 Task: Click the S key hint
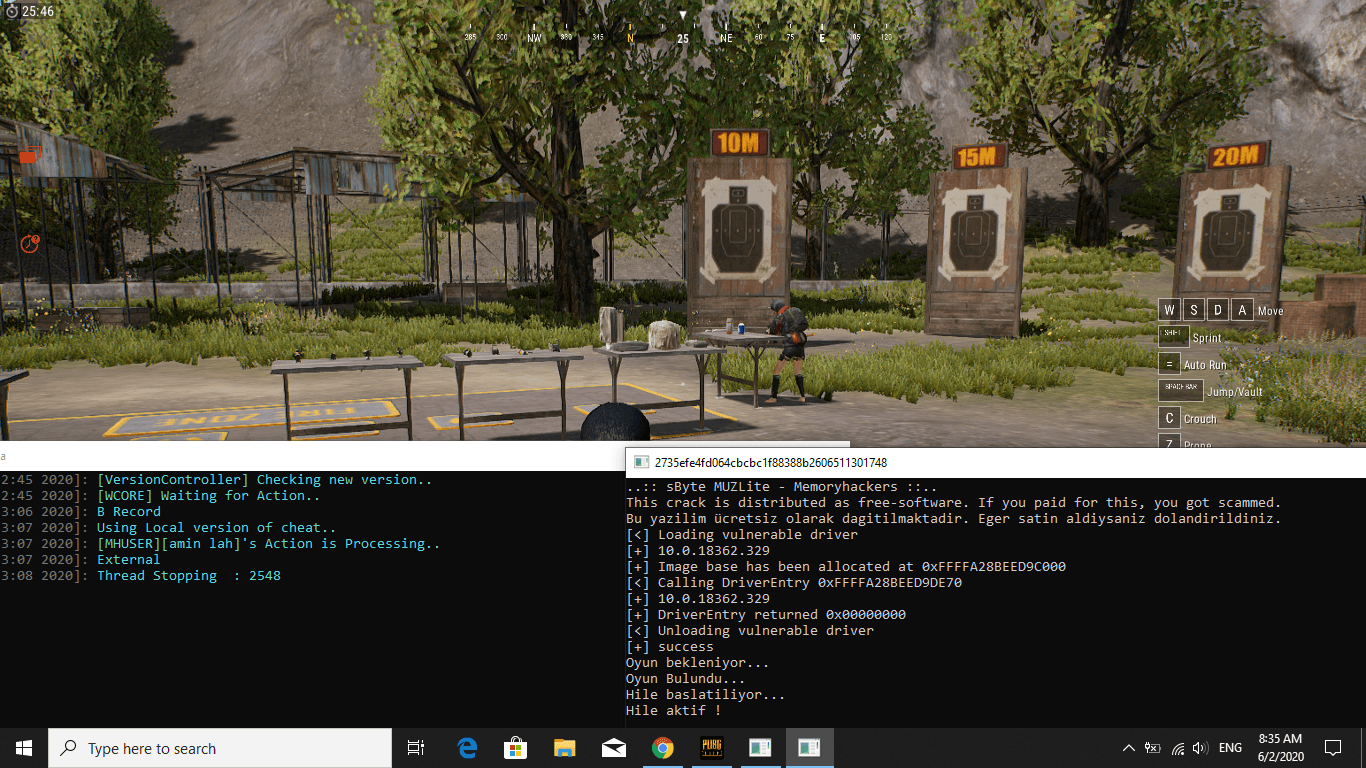coord(1194,310)
